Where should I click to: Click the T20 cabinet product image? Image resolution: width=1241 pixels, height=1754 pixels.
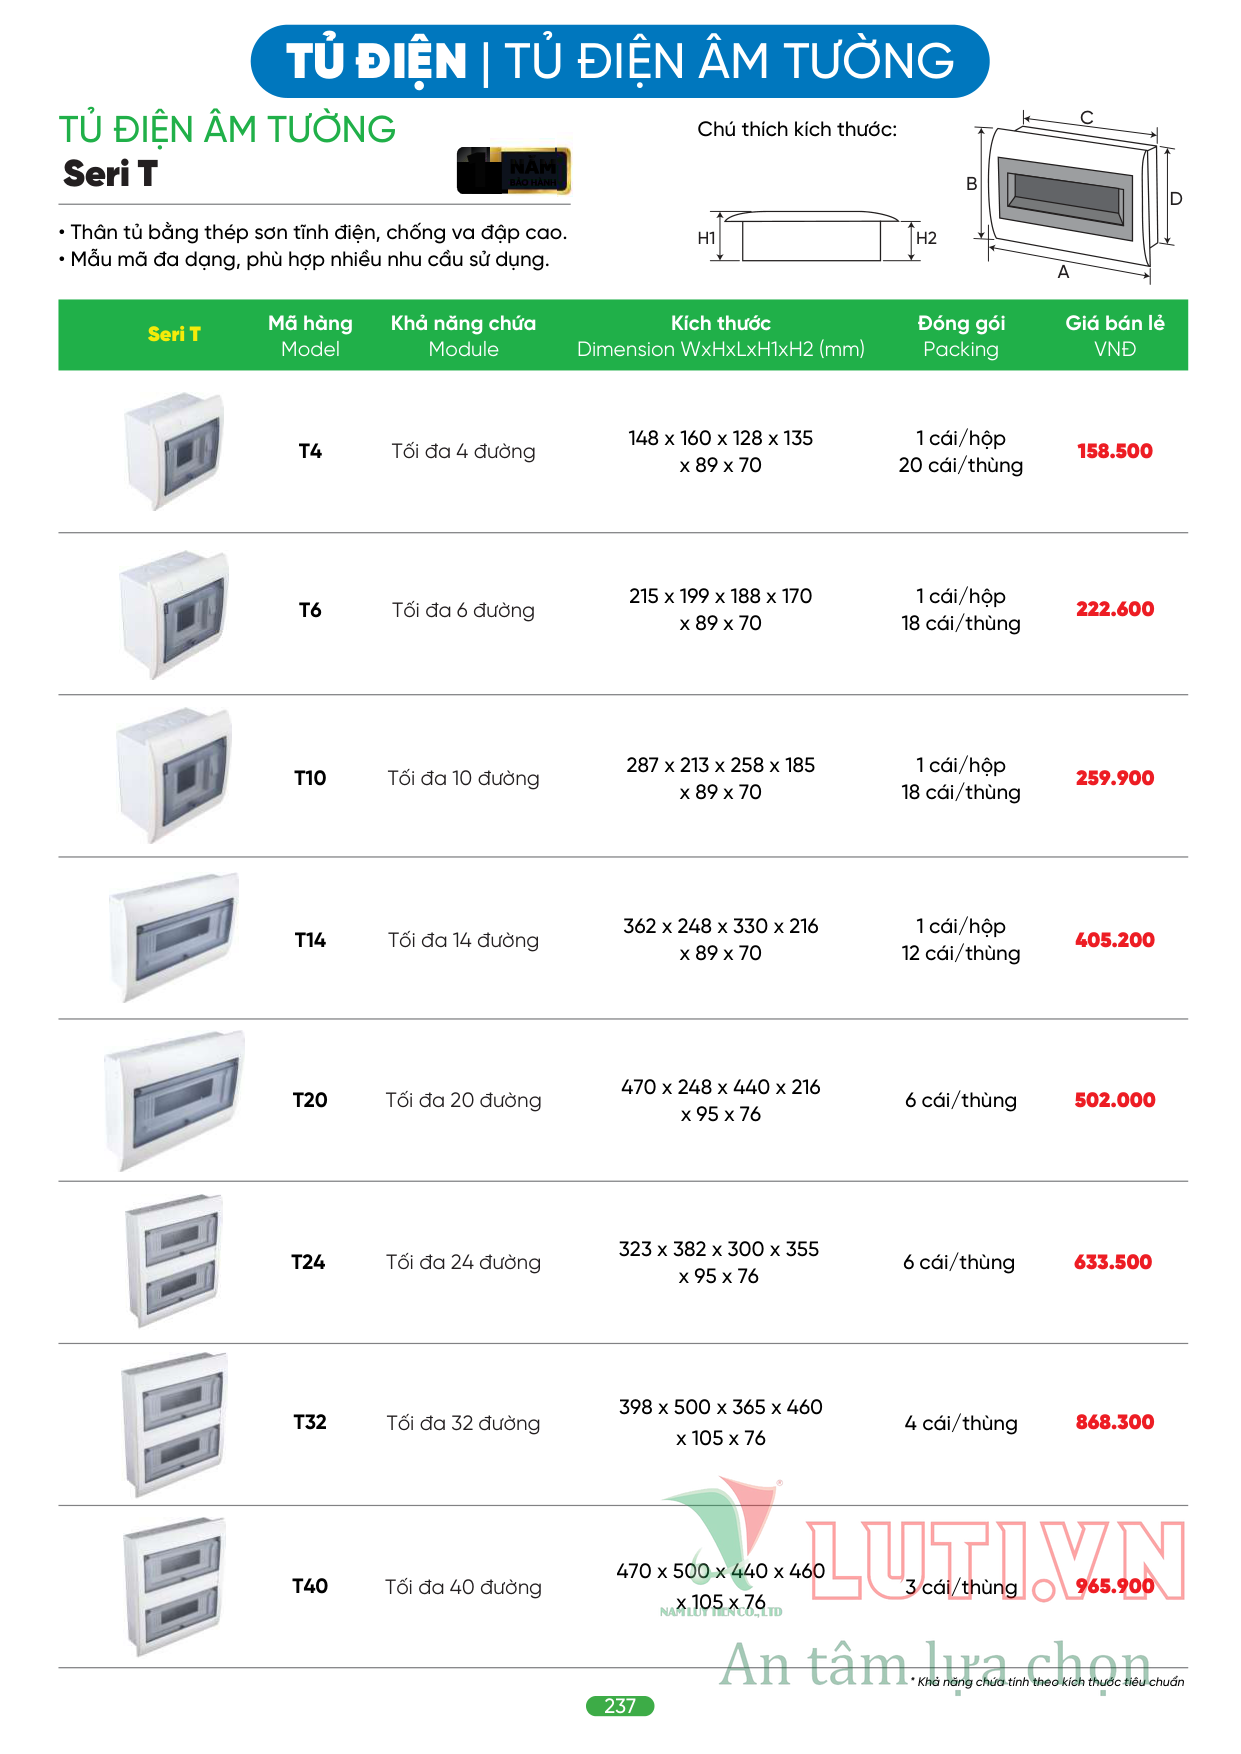tap(174, 1101)
